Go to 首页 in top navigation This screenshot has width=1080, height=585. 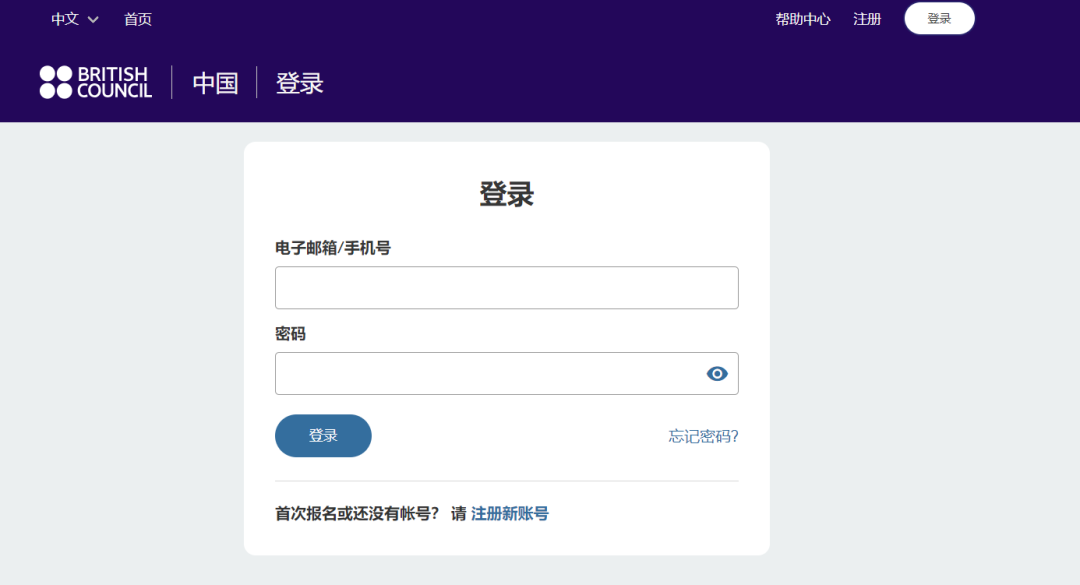138,19
